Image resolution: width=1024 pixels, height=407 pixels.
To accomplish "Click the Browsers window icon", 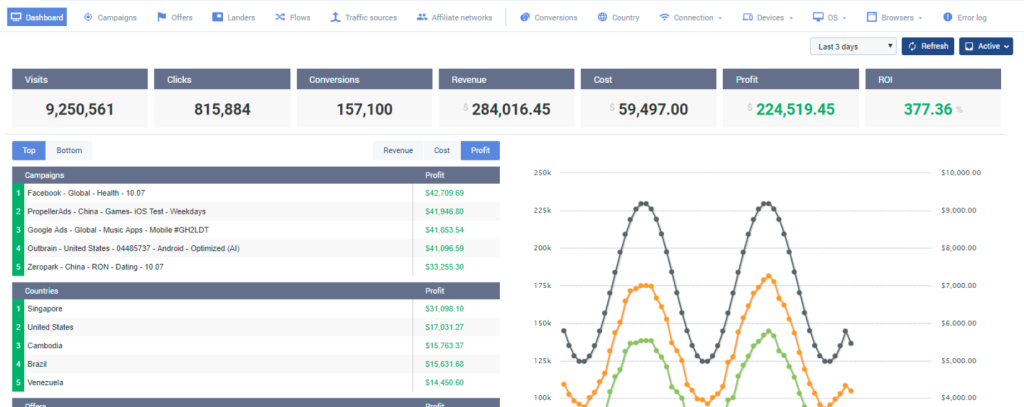I will pos(872,17).
